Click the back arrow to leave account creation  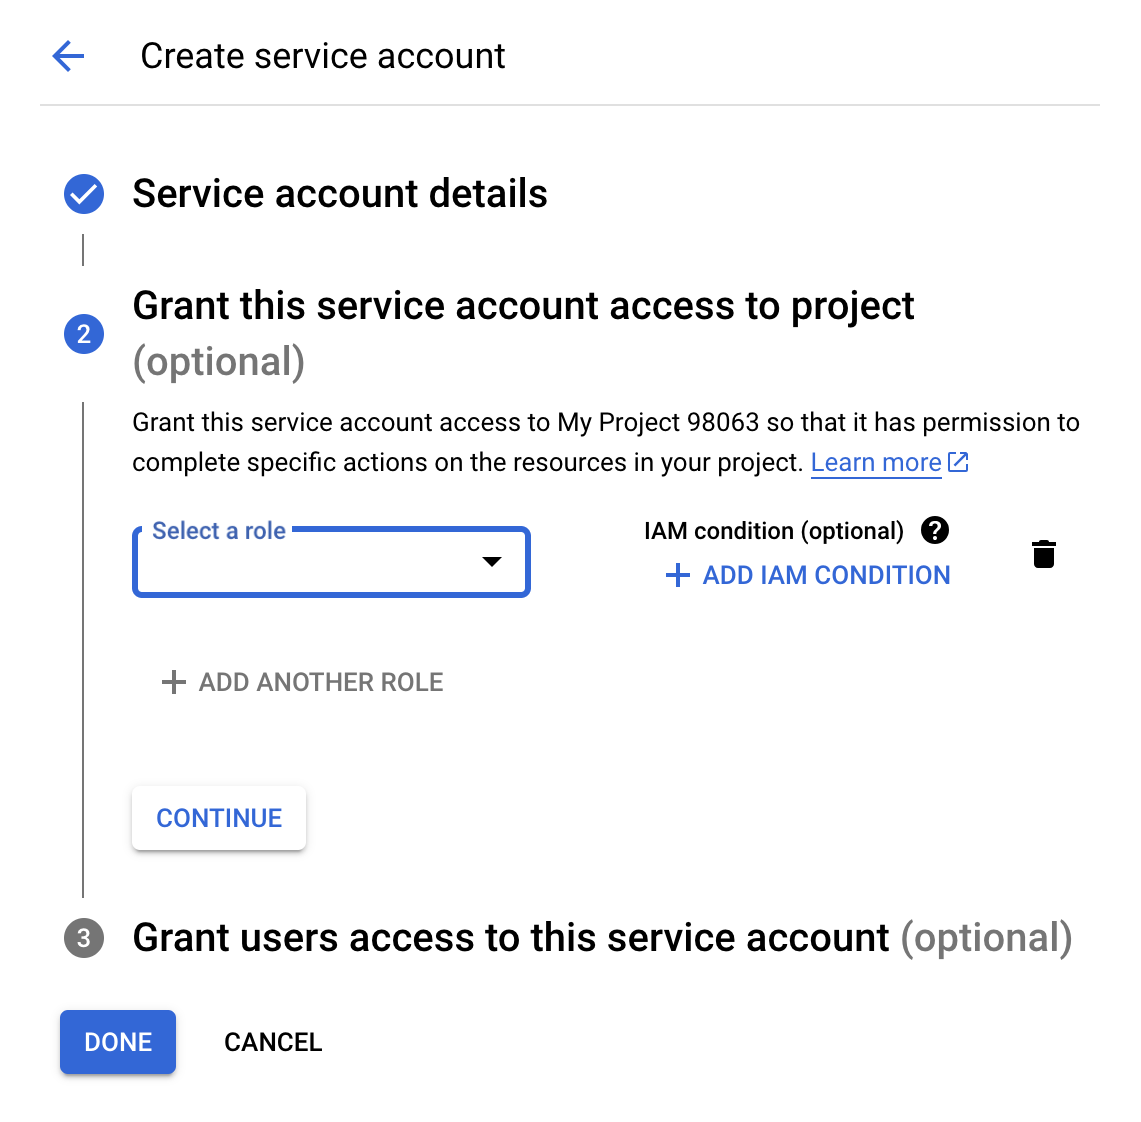coord(67,56)
